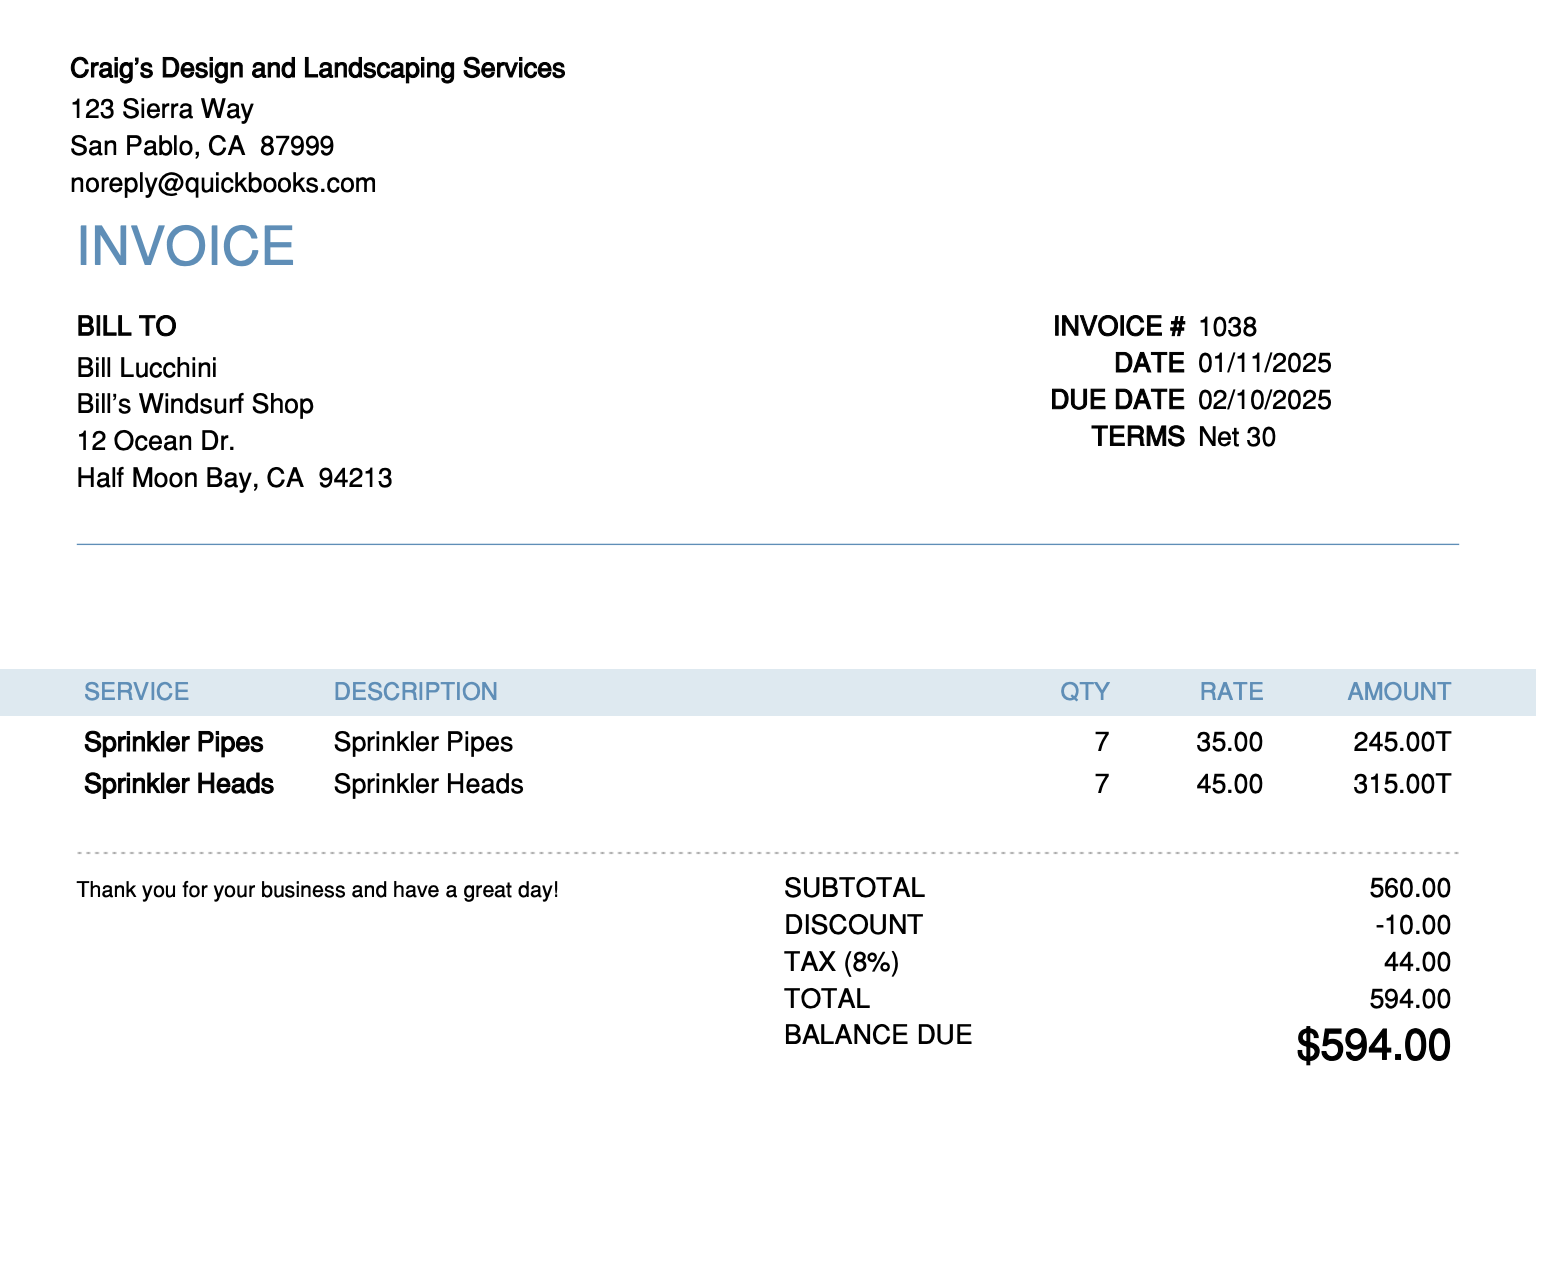Click the DESCRIPTION column header
1556x1266 pixels.
pos(415,692)
